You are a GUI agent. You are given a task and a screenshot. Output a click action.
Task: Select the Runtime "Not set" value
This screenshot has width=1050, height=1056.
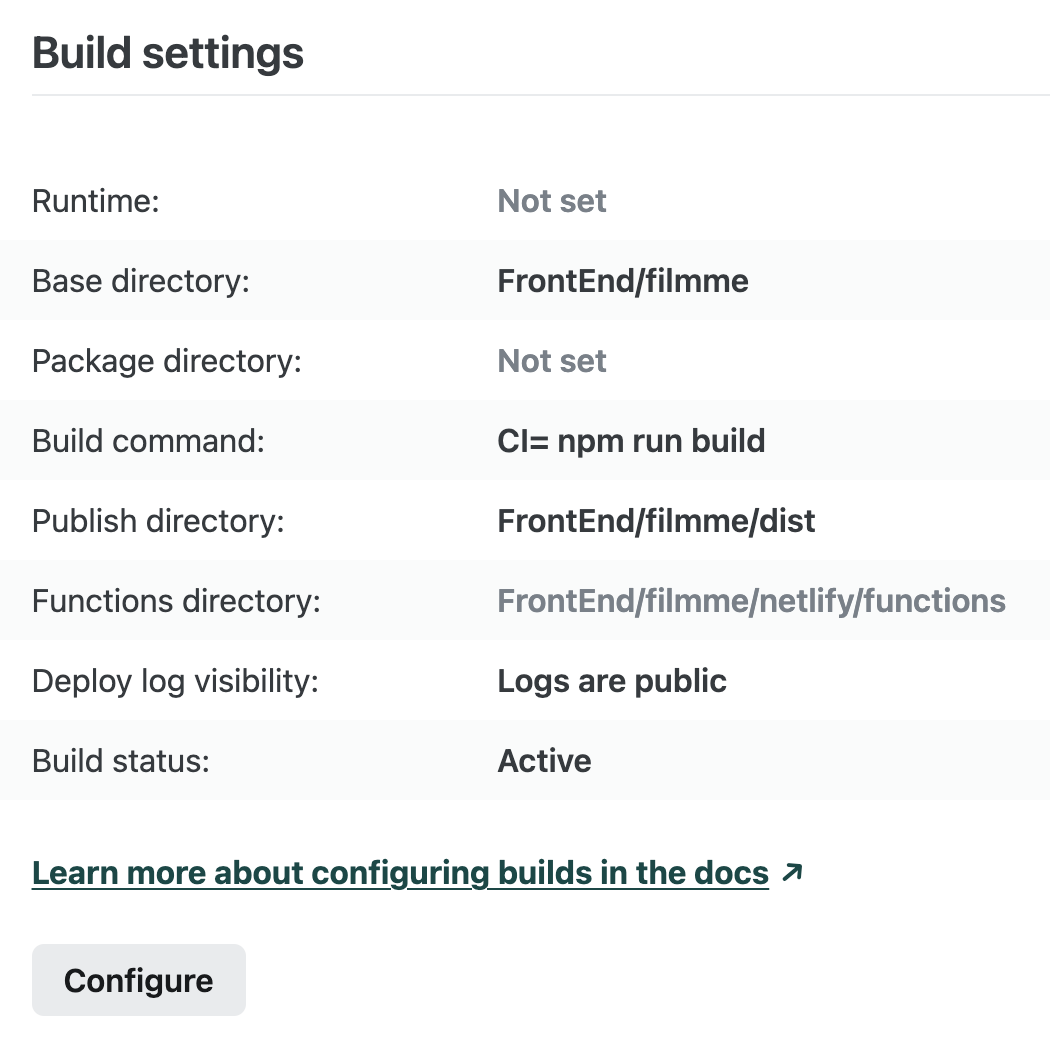(x=552, y=201)
